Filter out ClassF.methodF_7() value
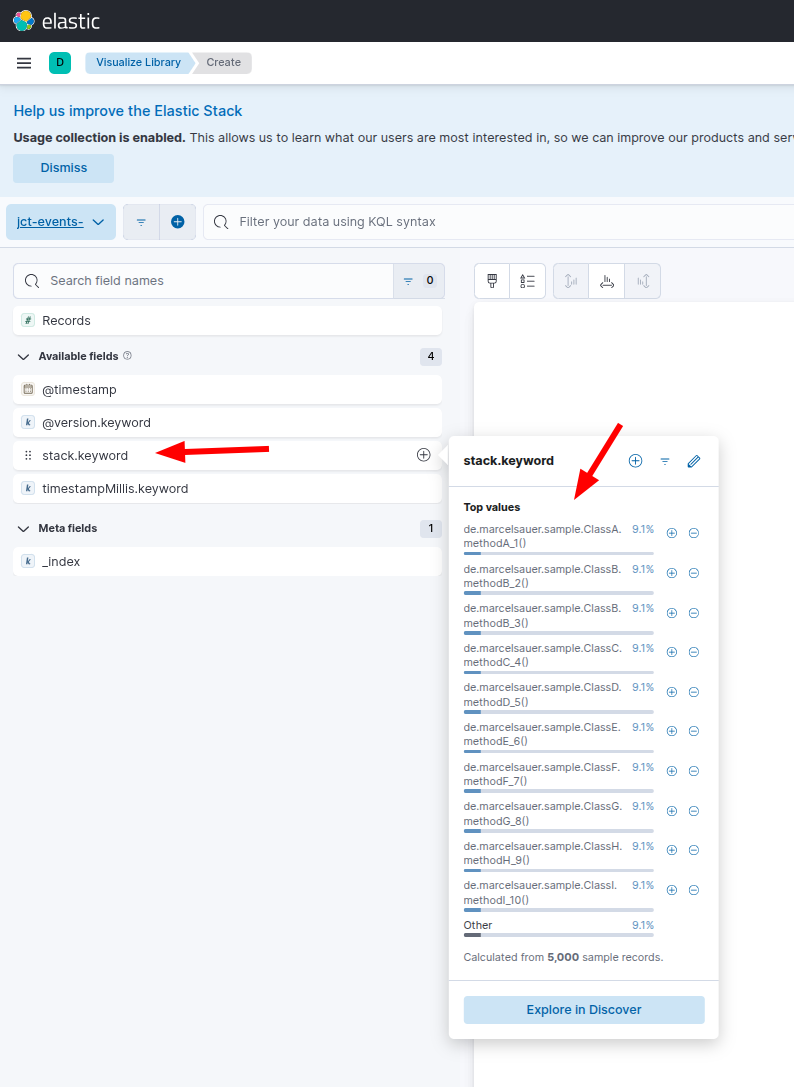The image size is (794, 1087). point(694,771)
